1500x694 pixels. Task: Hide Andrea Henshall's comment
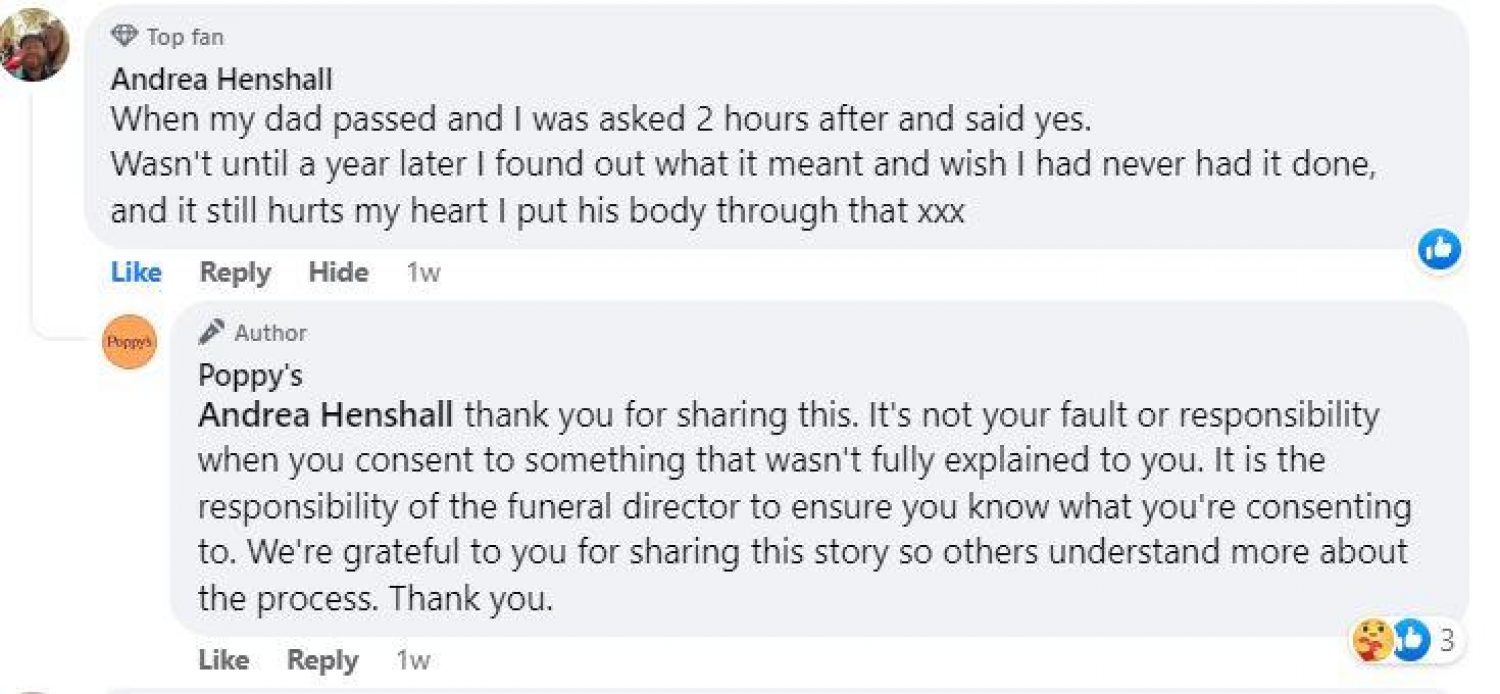point(339,272)
